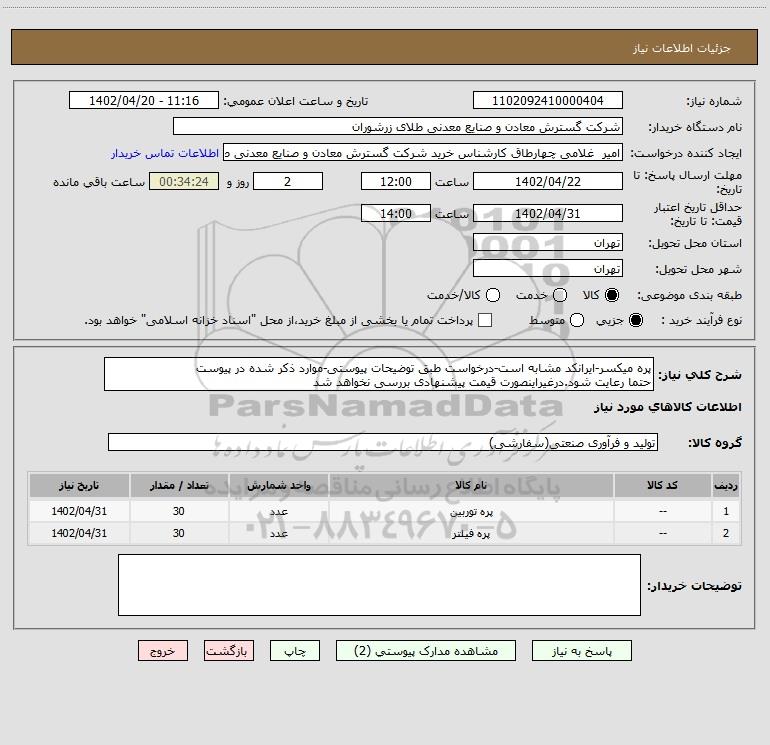This screenshot has width=770, height=745.
Task: Click the remaining days field showing 2
Action: pyautogui.click(x=288, y=181)
